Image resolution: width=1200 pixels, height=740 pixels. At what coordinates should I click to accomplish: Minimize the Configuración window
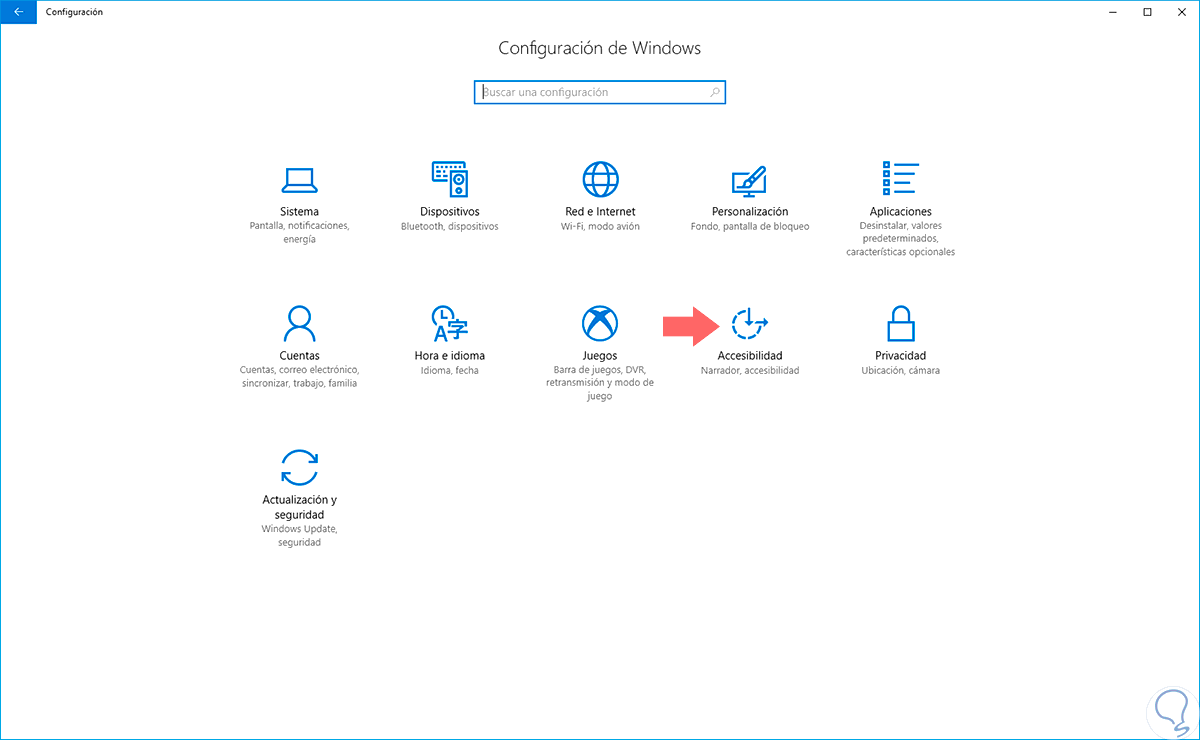point(1115,12)
